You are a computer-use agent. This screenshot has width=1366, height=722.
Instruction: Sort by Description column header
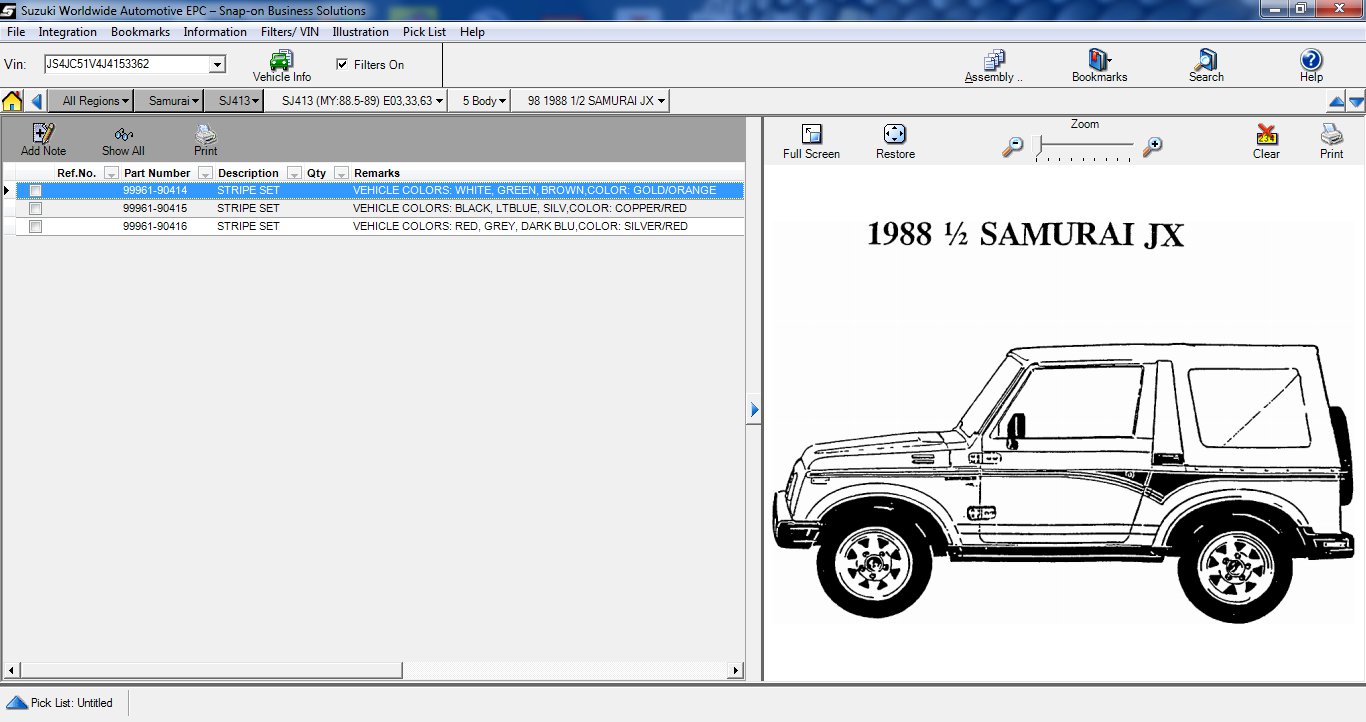click(248, 173)
